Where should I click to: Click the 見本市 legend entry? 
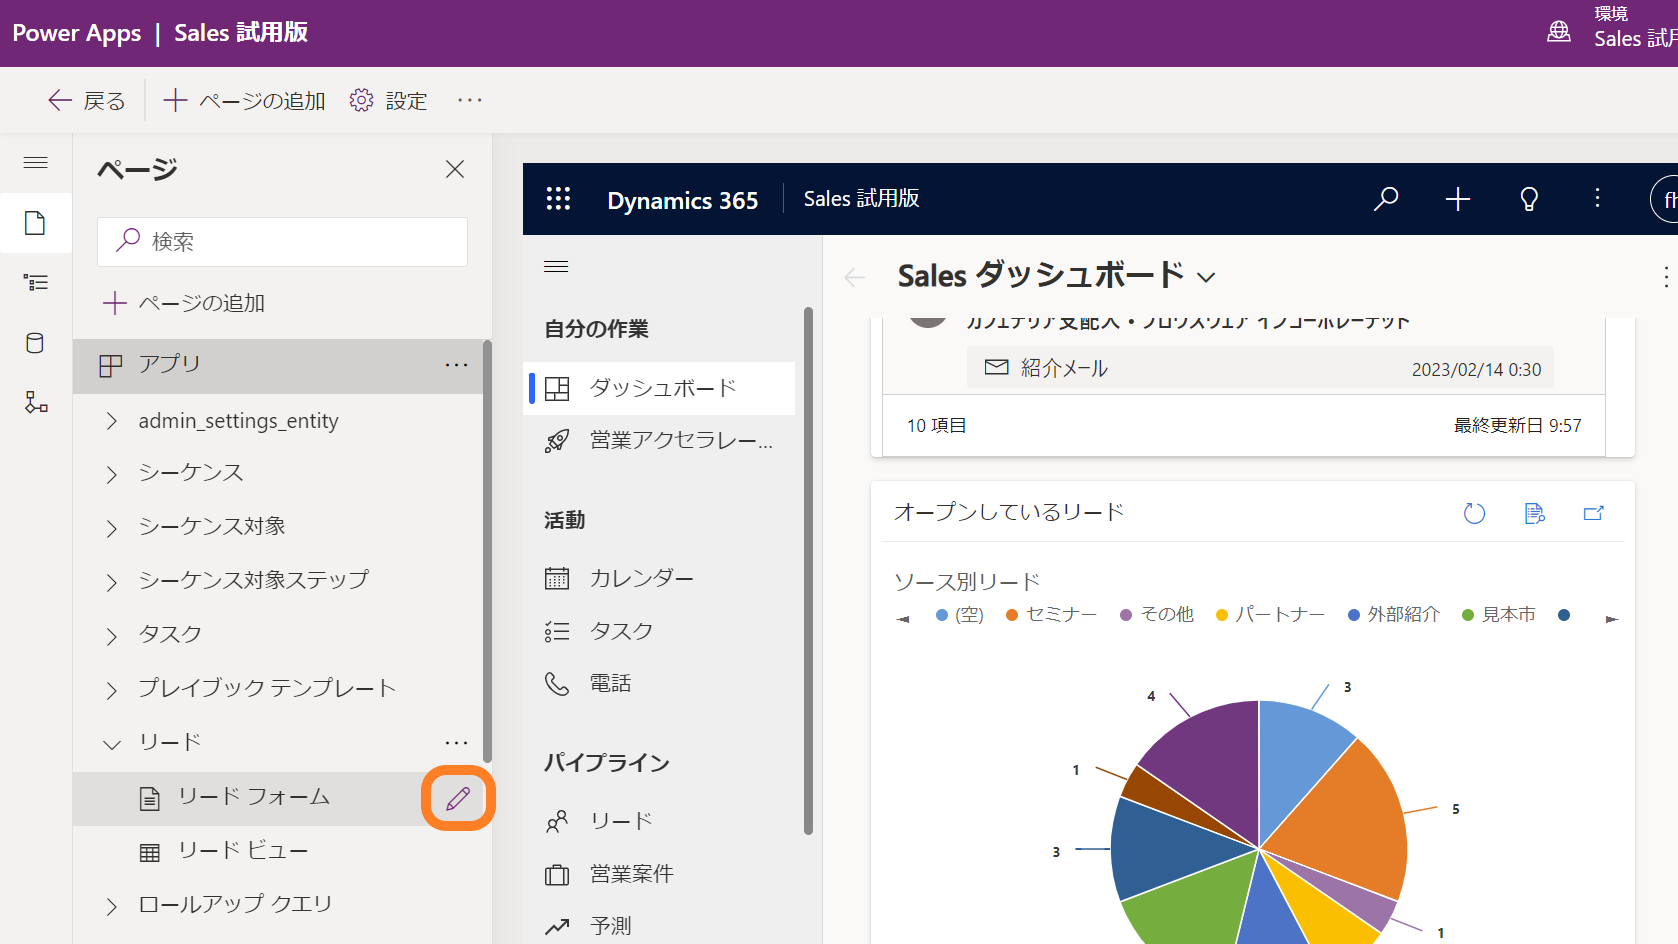pyautogui.click(x=1499, y=615)
